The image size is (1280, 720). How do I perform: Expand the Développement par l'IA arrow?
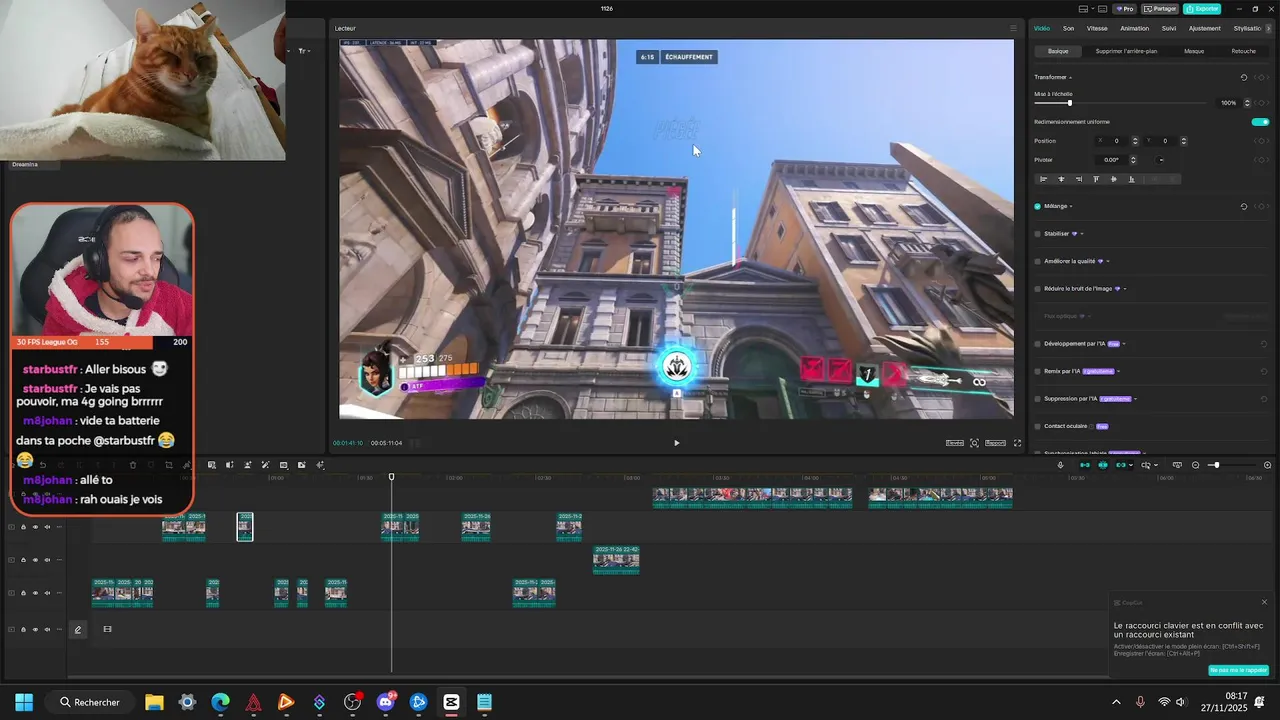[1124, 344]
